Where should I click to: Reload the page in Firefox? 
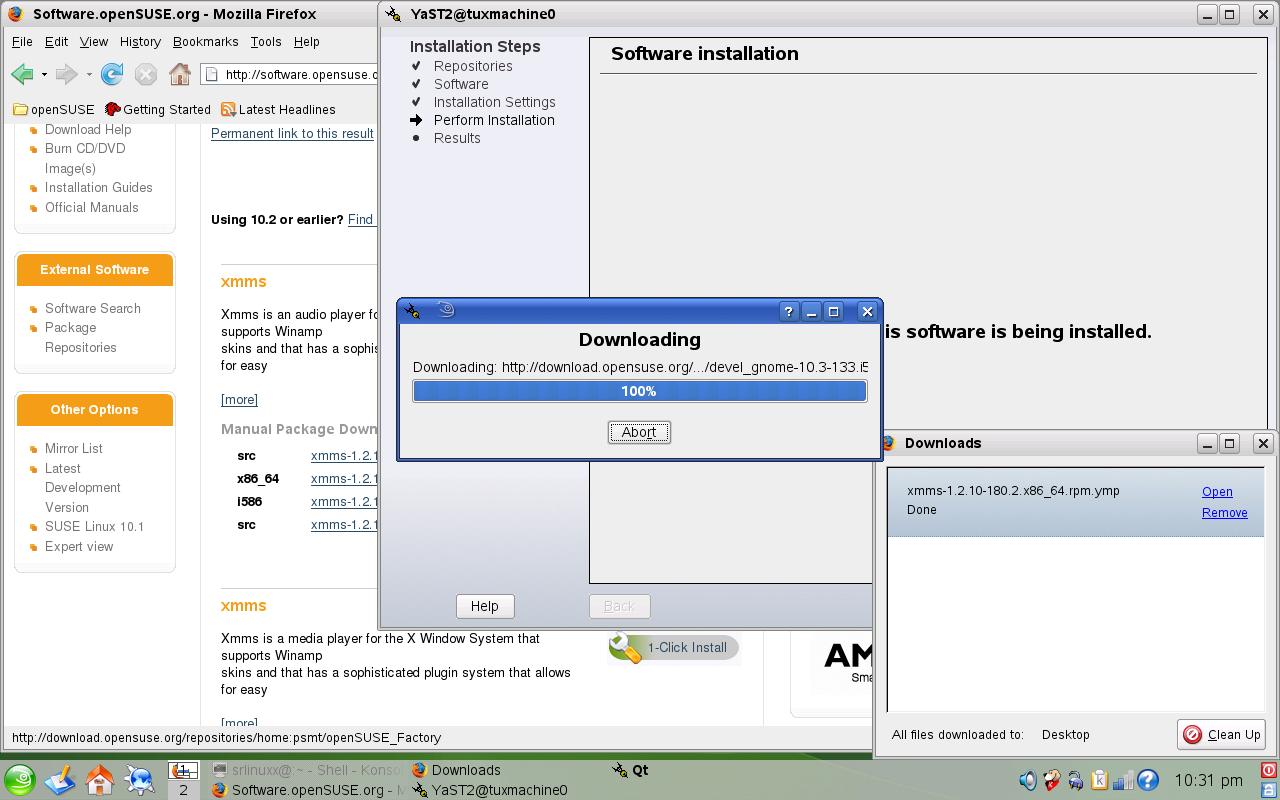112,74
